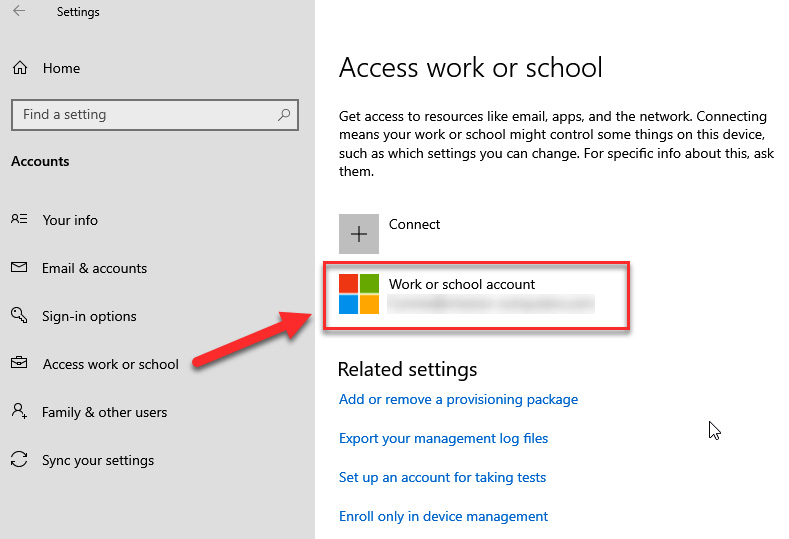This screenshot has width=789, height=539.
Task: Open Export your management log files link
Action: tap(443, 439)
